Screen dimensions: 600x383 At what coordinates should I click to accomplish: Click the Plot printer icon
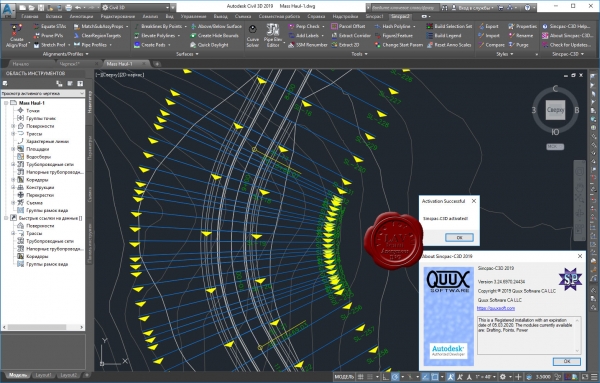[68, 7]
